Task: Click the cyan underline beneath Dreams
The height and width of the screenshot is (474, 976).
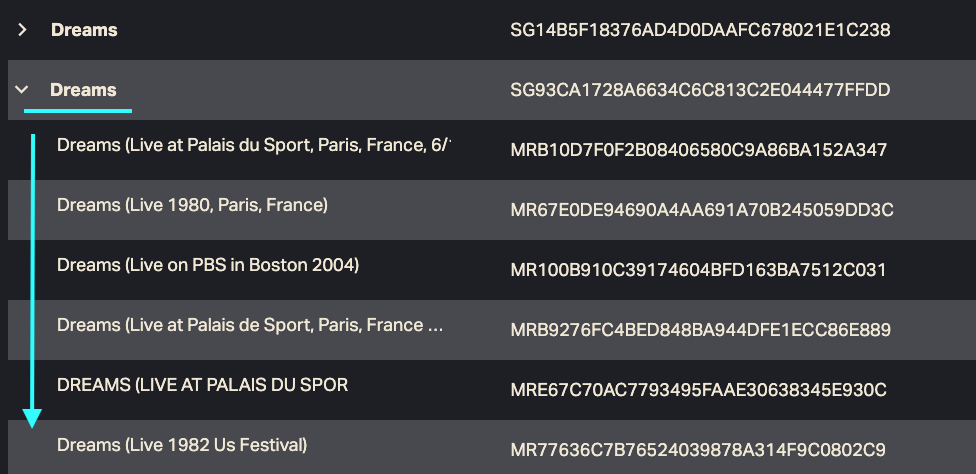Action: click(x=78, y=110)
